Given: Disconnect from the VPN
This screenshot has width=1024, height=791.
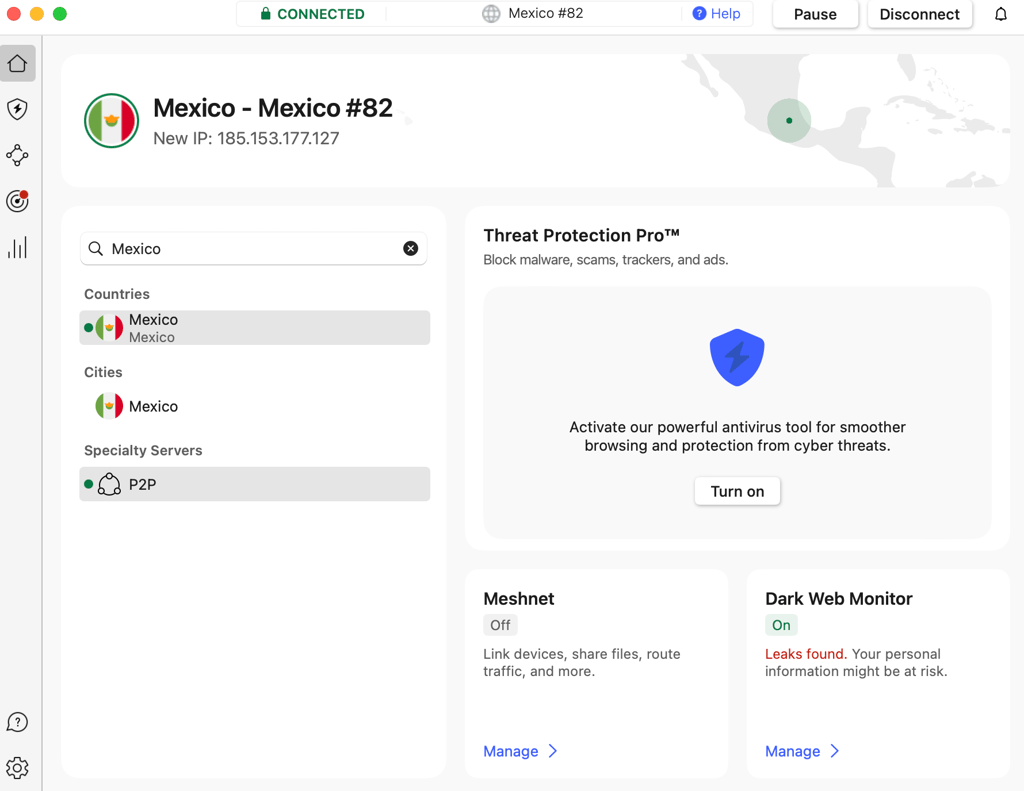Looking at the screenshot, I should 920,14.
